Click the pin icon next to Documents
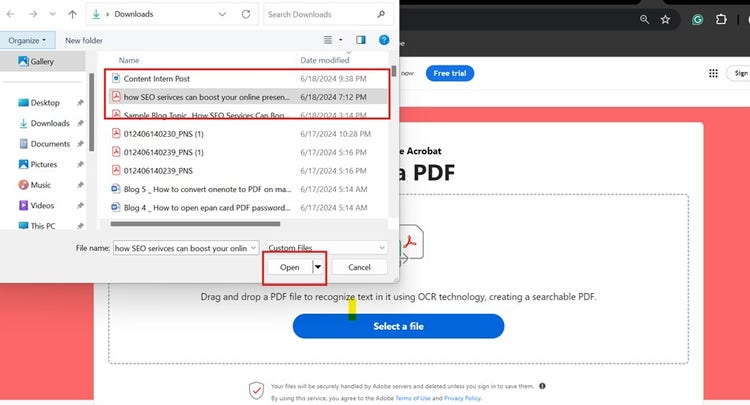Image resolution: width=750 pixels, height=405 pixels. [80, 143]
